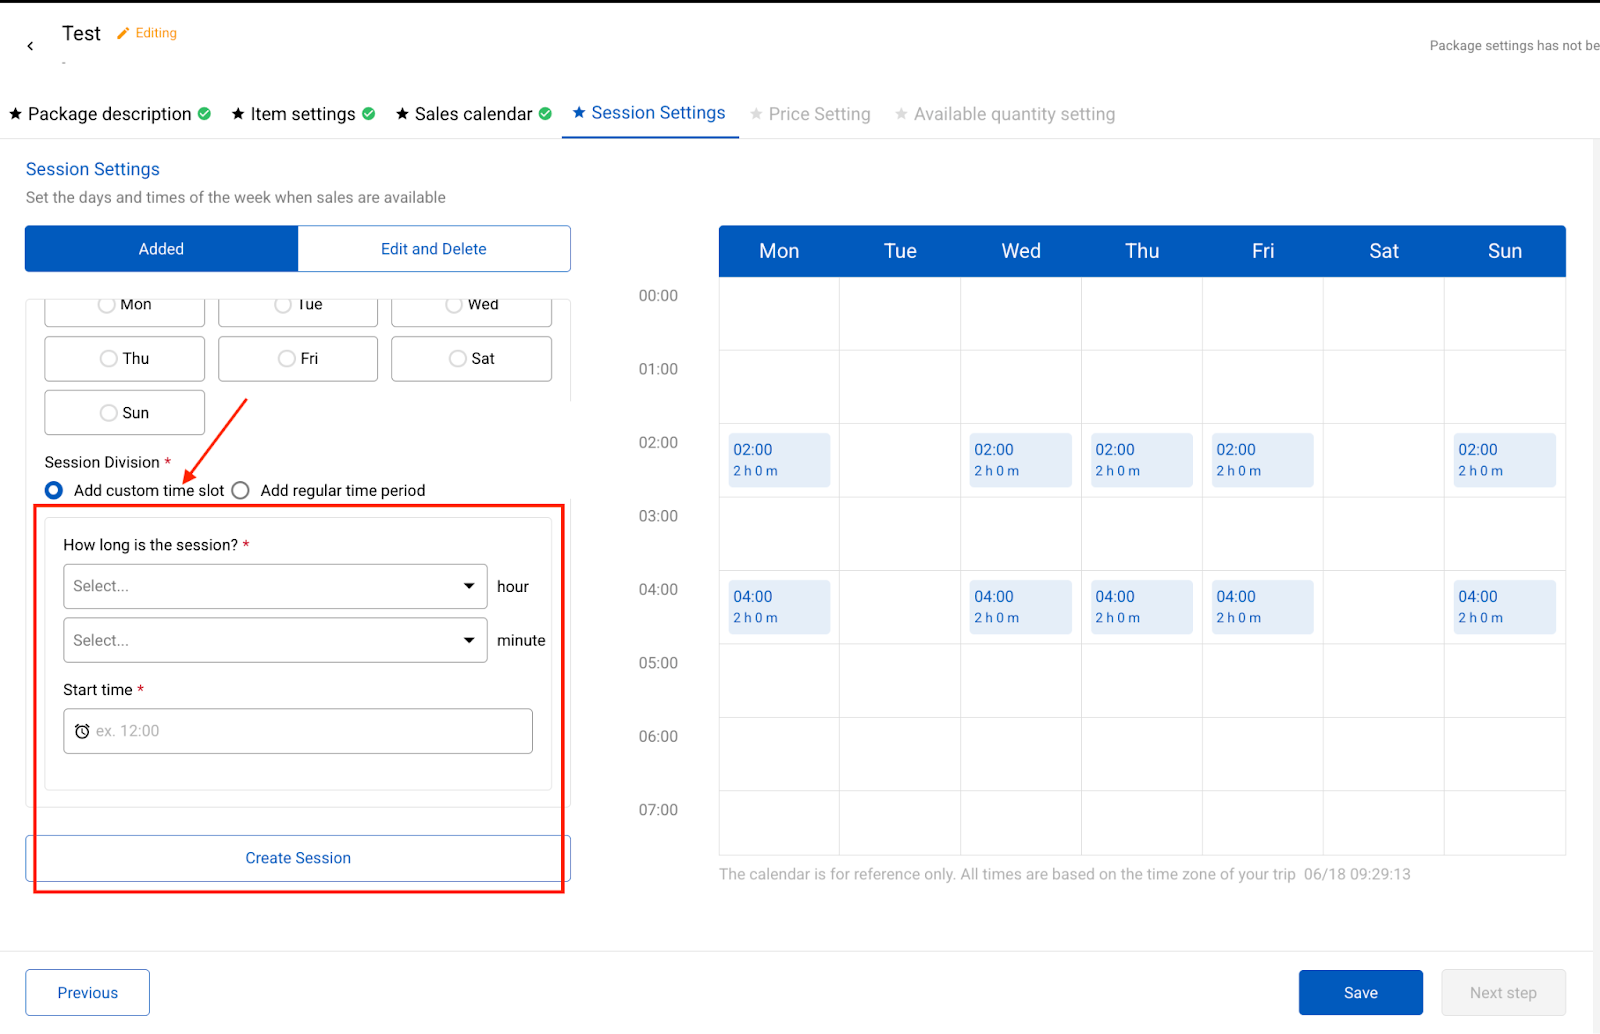Click the 00:00 time label in calendar
This screenshot has height=1034, width=1600.
[658, 296]
